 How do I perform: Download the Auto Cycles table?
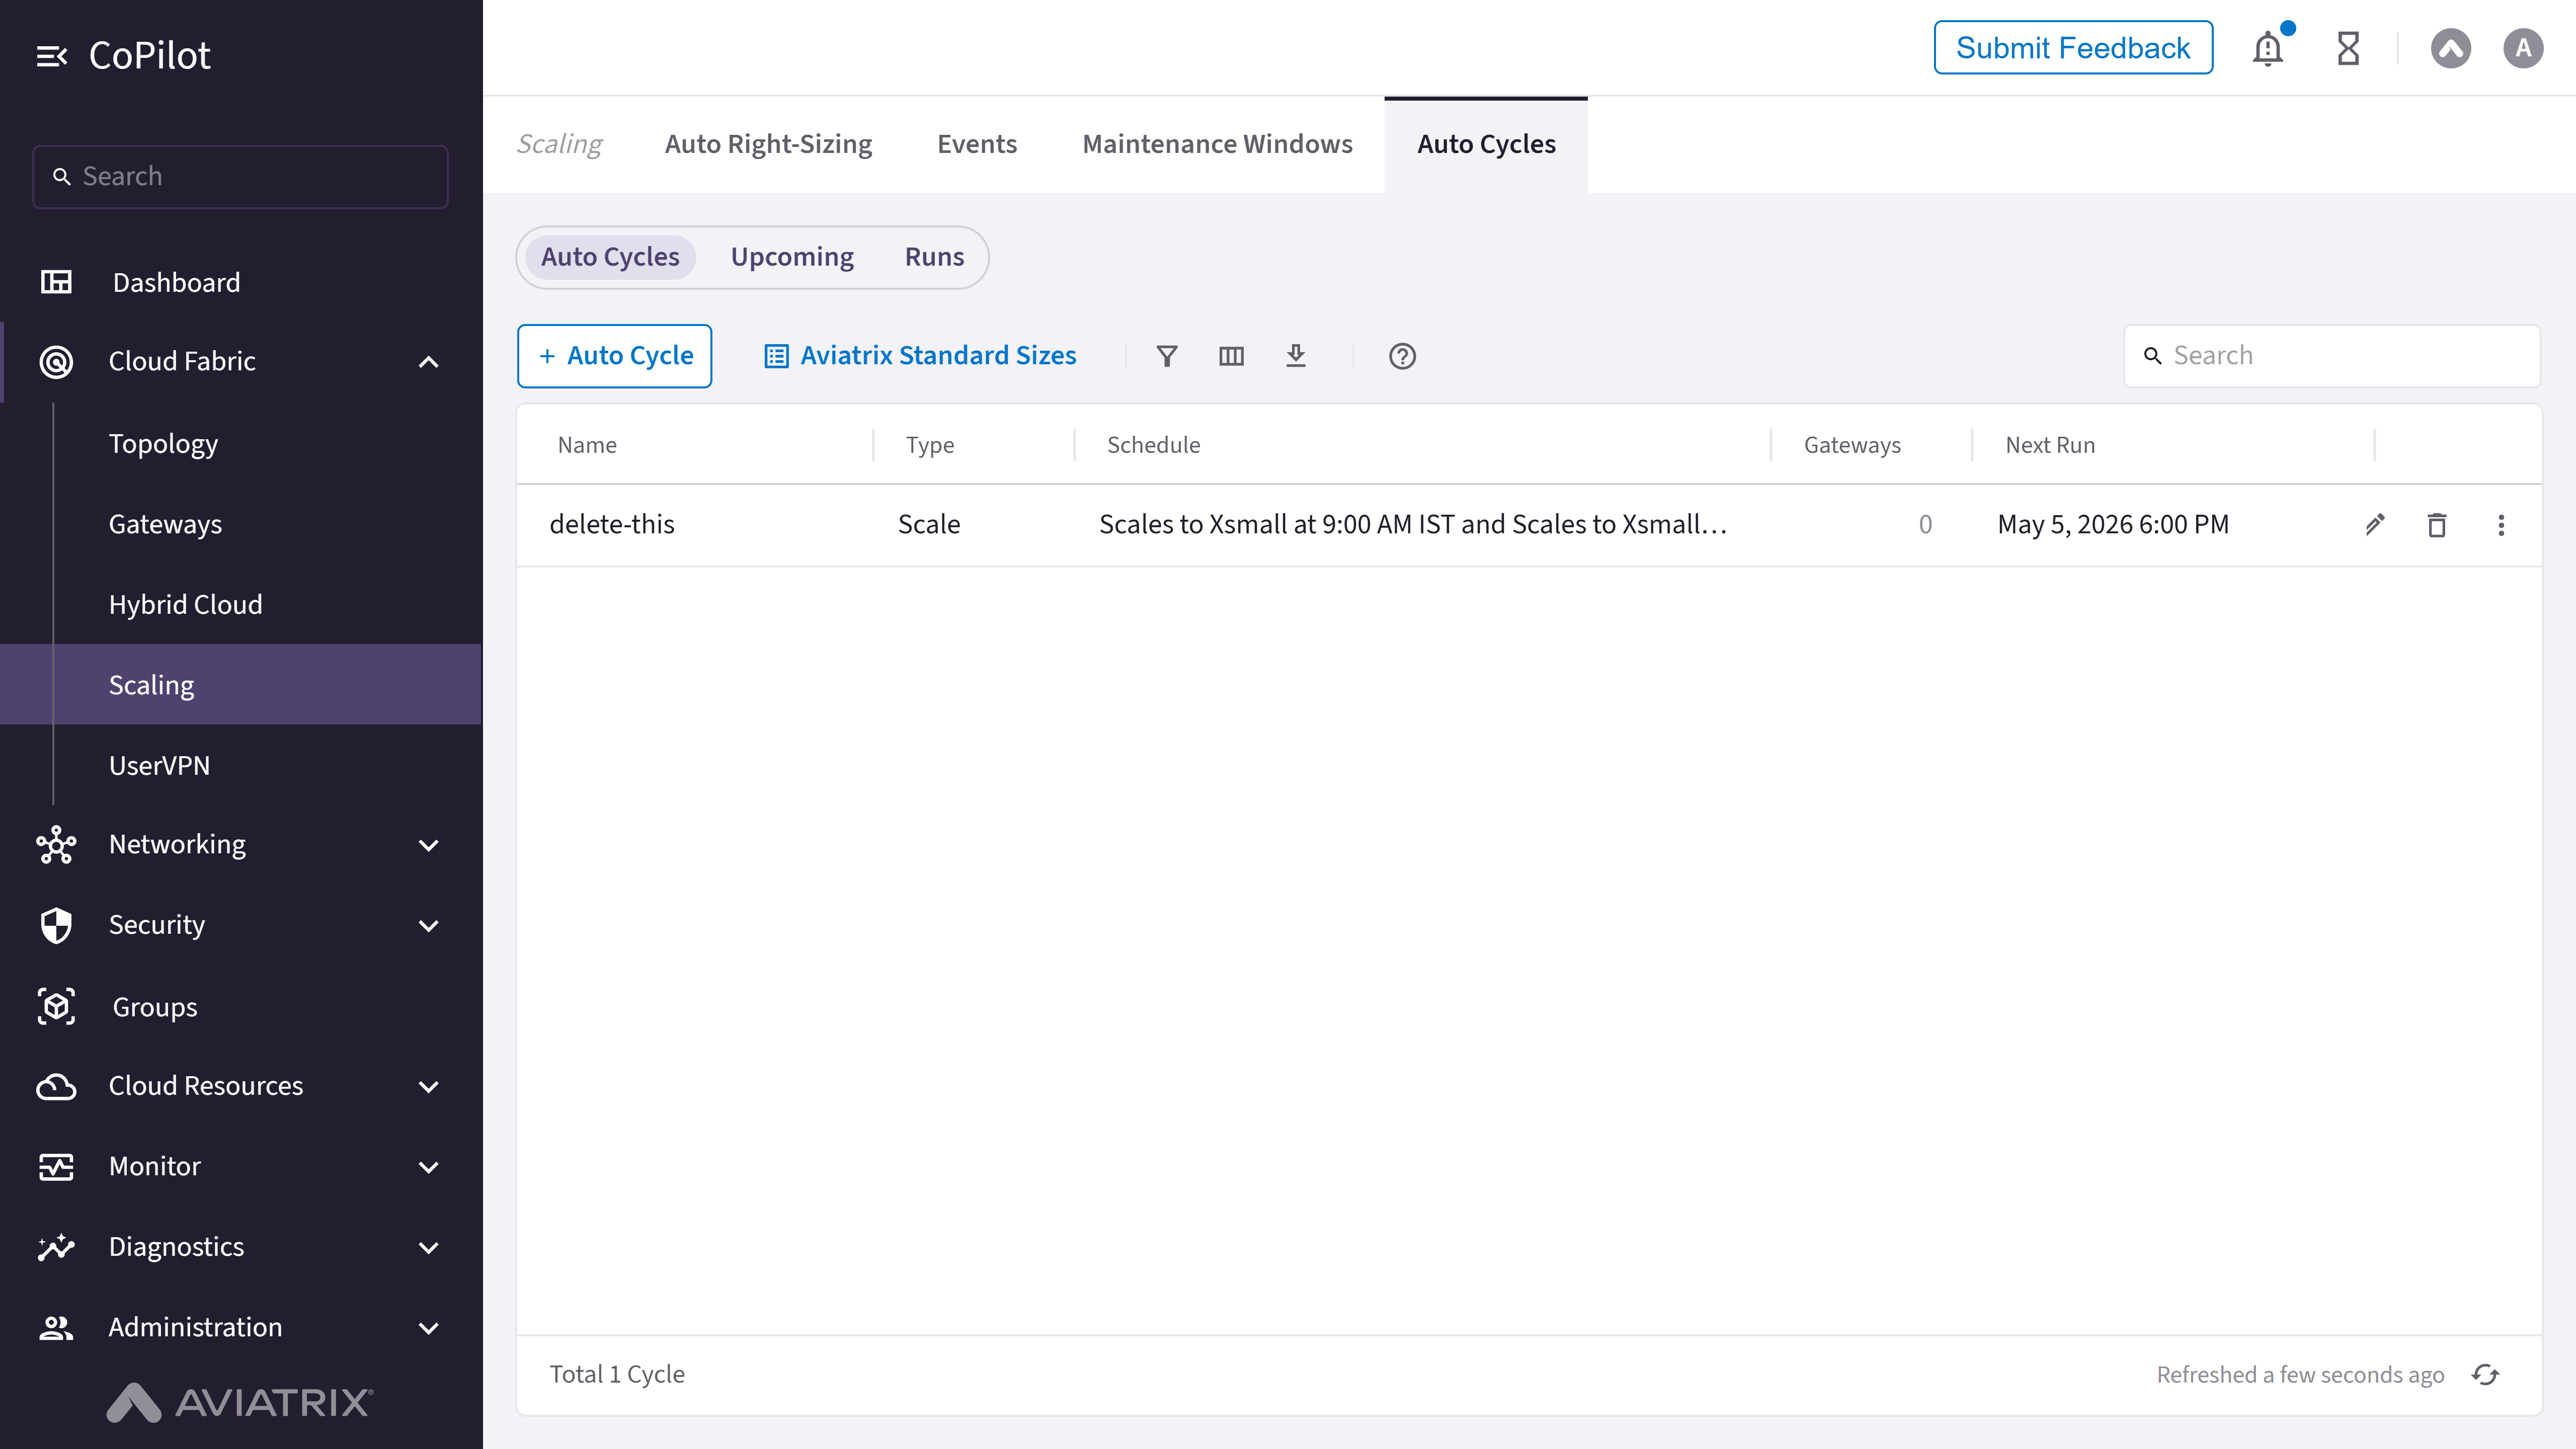[x=1296, y=356]
